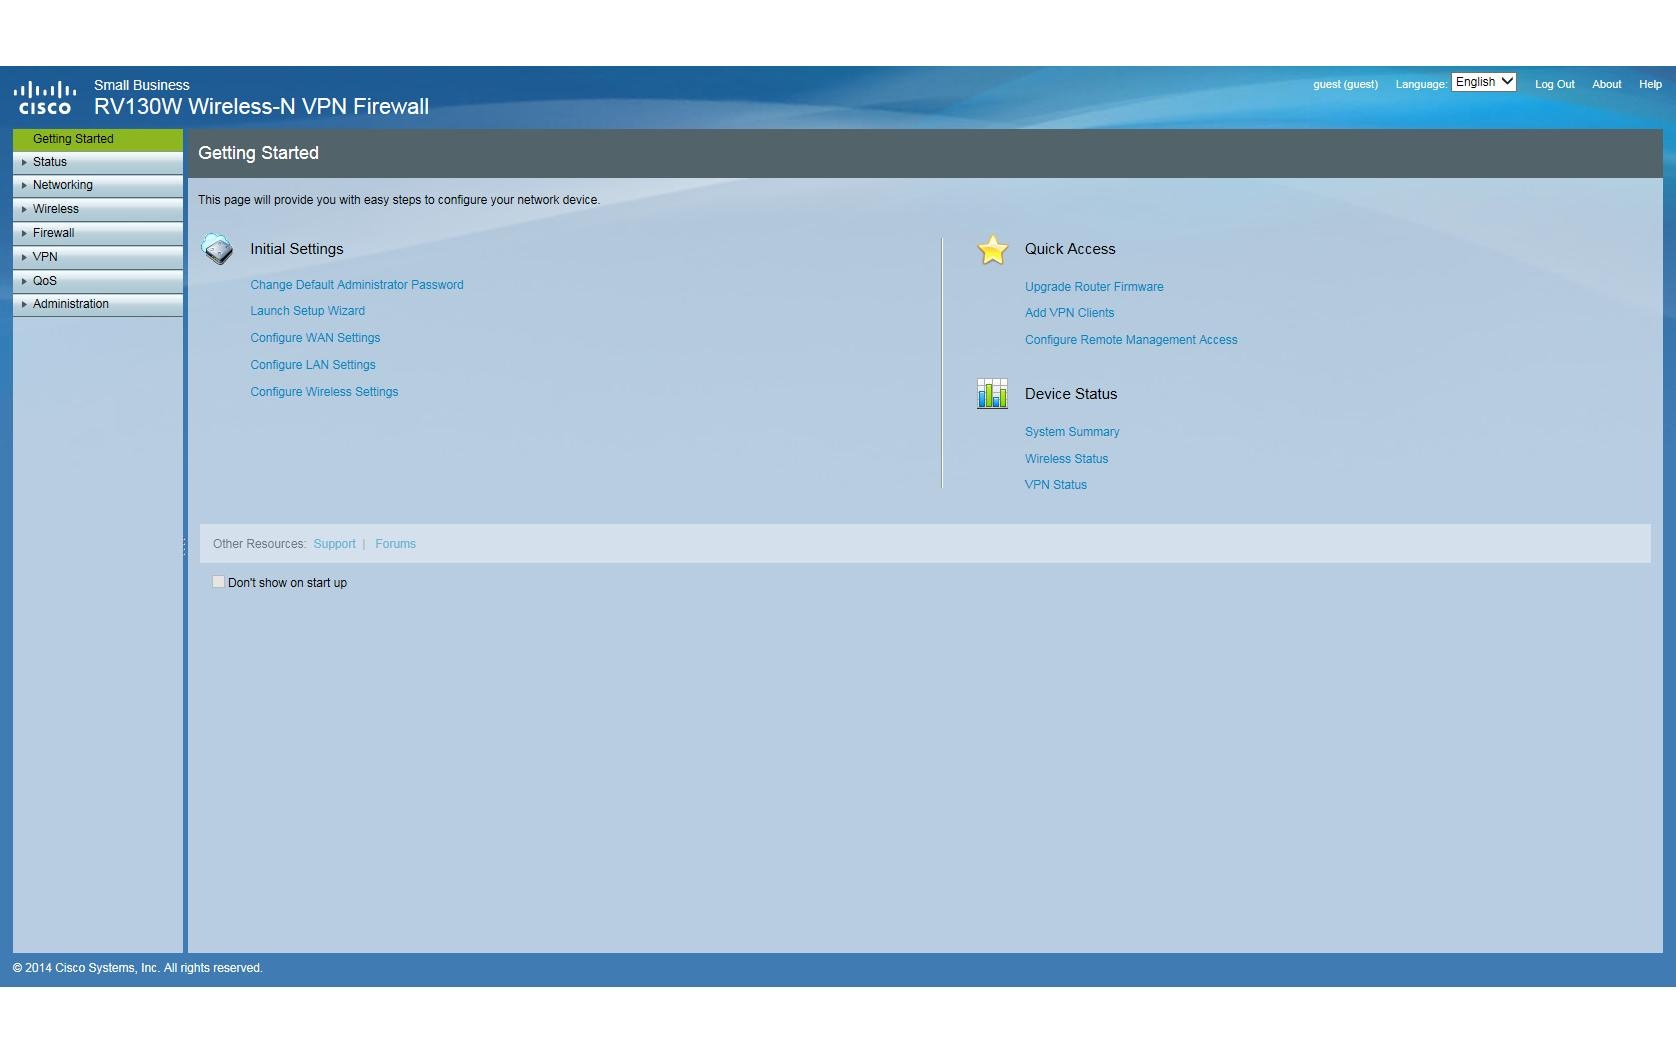Screen dimensions: 1676x1054
Task: Open Configure WAN Settings link
Action: (315, 338)
